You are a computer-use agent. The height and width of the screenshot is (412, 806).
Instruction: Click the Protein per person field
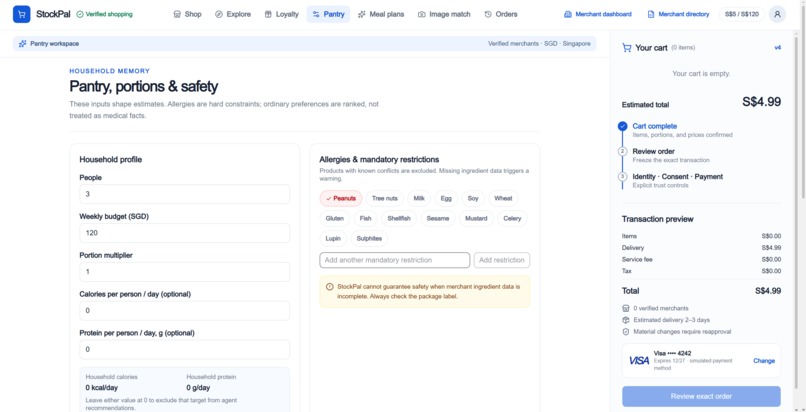(x=185, y=349)
